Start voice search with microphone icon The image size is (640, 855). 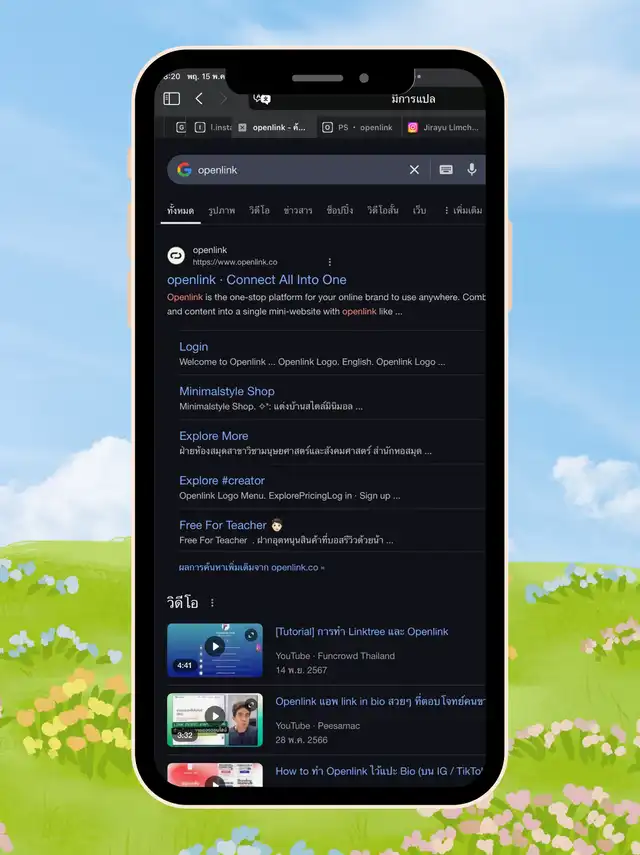(x=472, y=170)
